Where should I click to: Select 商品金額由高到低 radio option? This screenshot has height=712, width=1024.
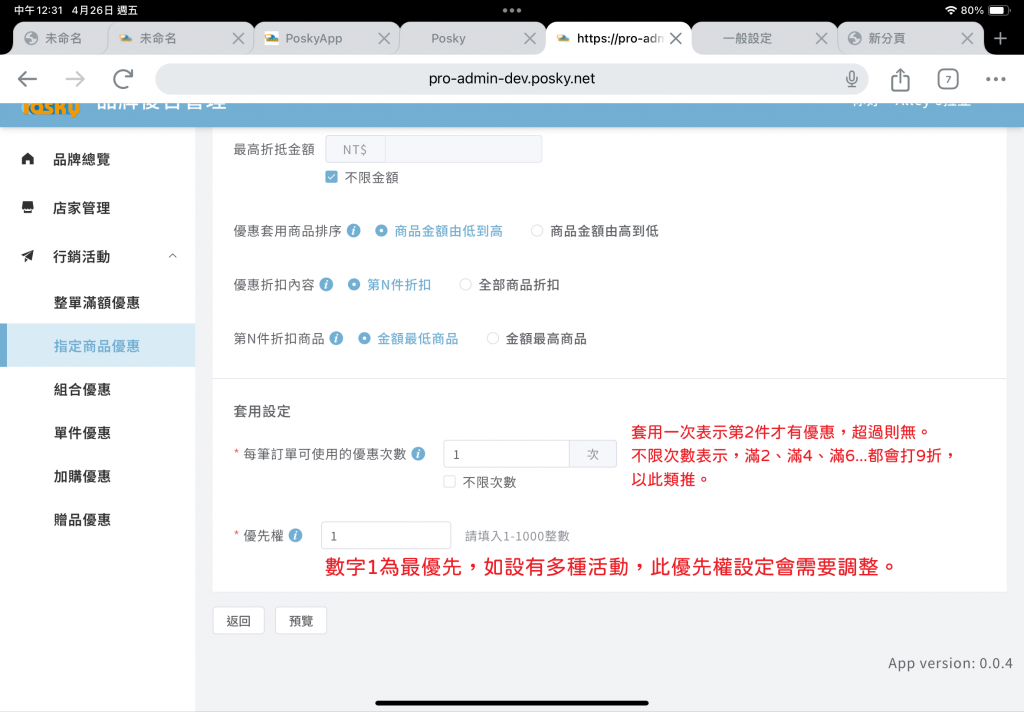coord(537,231)
